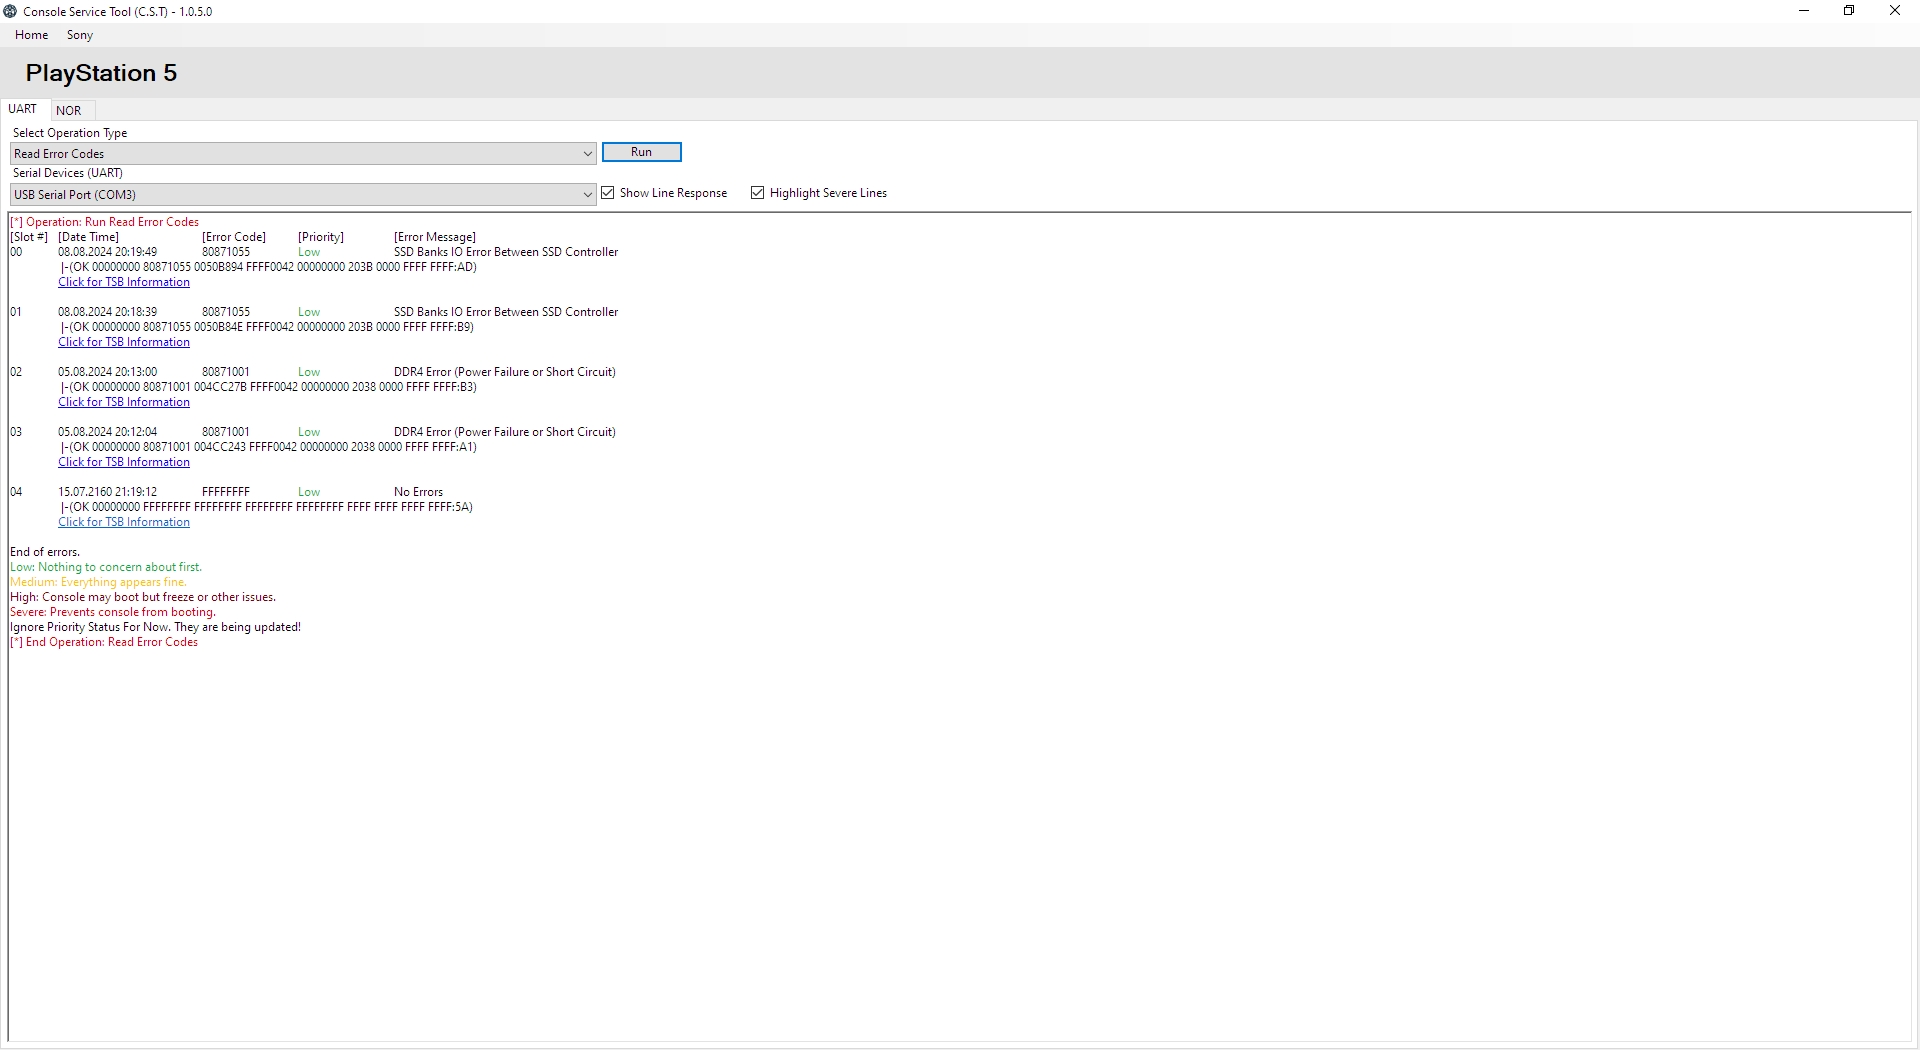
Task: Click '[*] End Operation: Read Error Codes' line
Action: 104,642
